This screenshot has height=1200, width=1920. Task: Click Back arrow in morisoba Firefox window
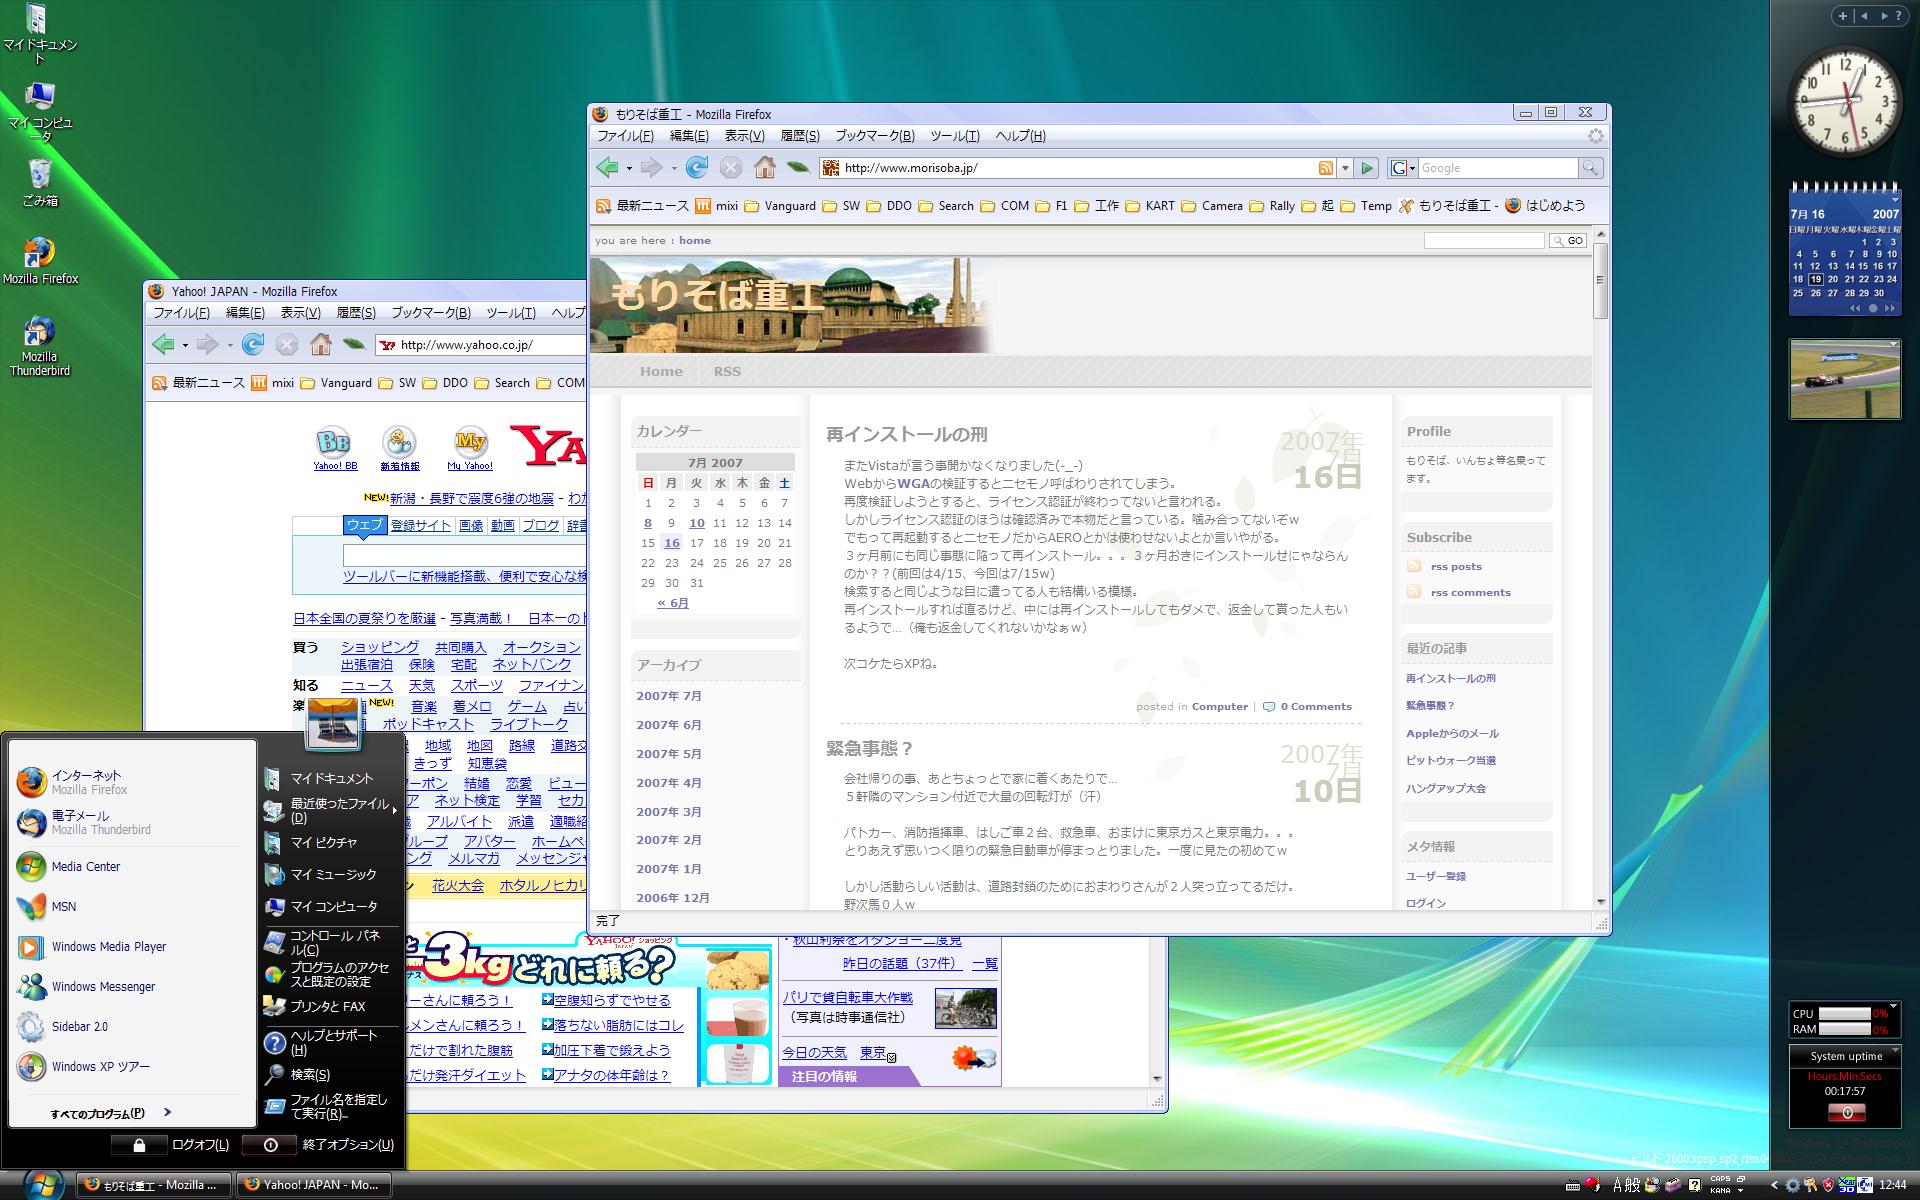point(606,168)
